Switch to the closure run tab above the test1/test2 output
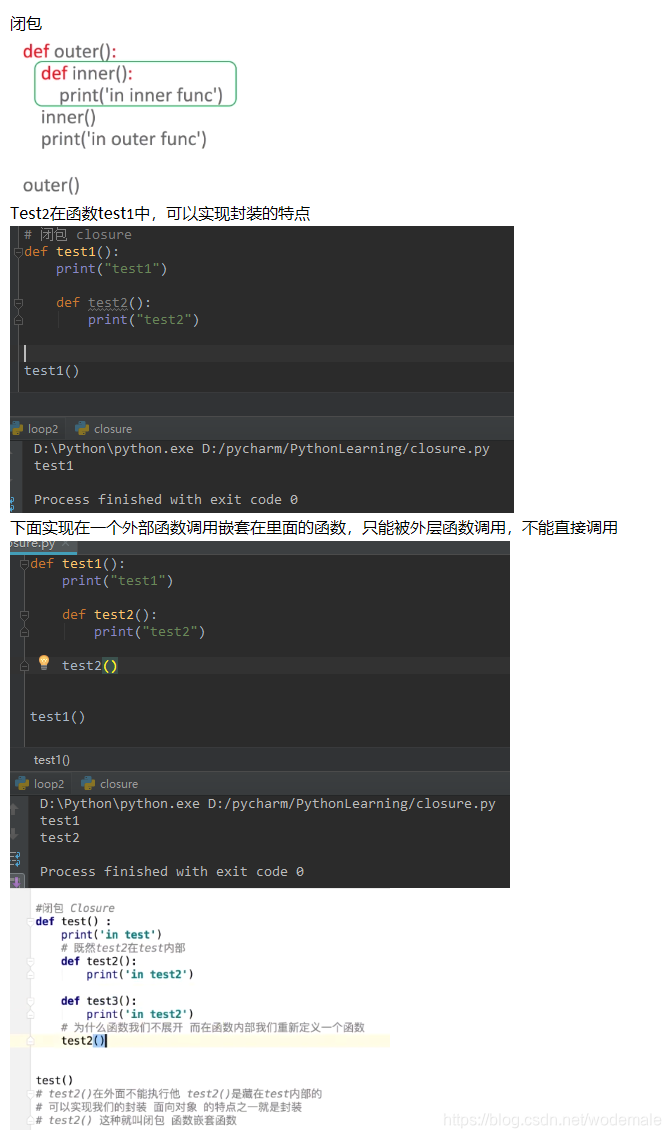This screenshot has width=671, height=1138. coord(110,783)
